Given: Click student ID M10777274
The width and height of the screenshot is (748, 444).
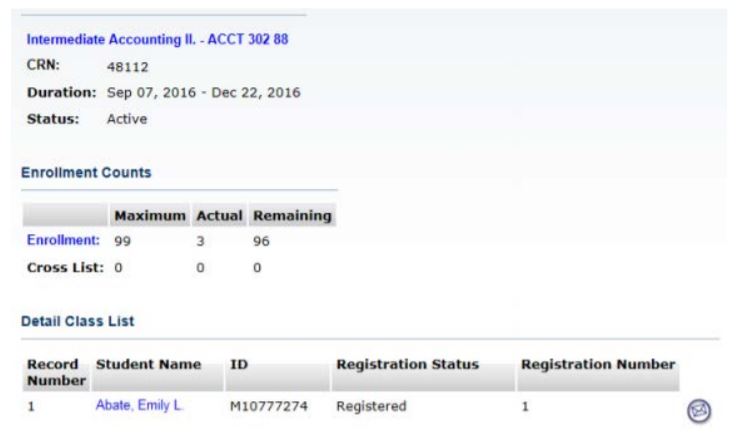Looking at the screenshot, I should 270,407.
